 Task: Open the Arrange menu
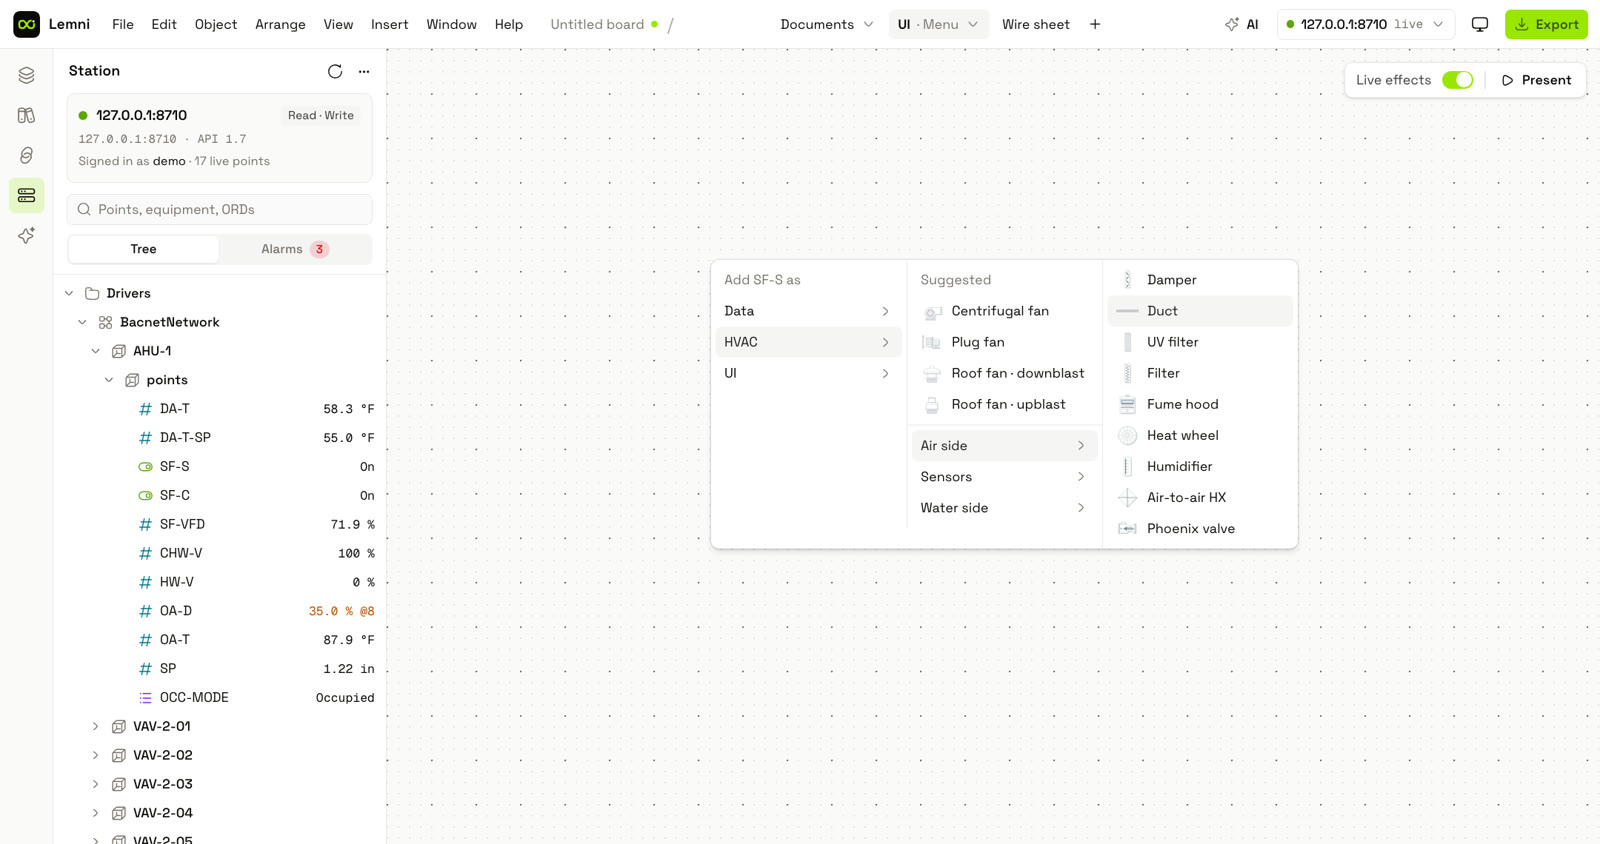(280, 24)
